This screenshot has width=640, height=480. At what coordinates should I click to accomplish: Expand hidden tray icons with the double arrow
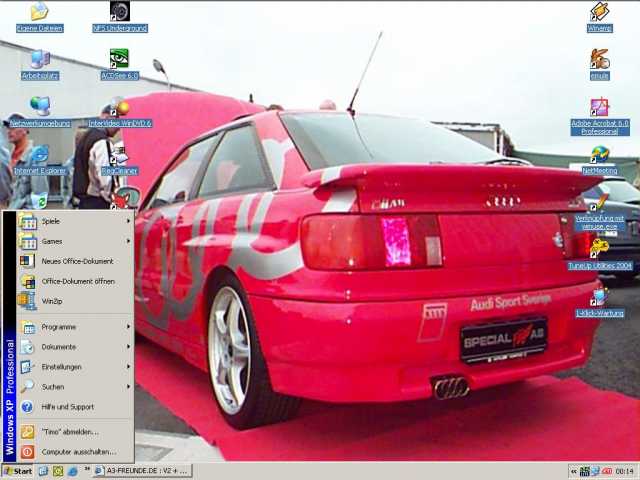tap(574, 471)
